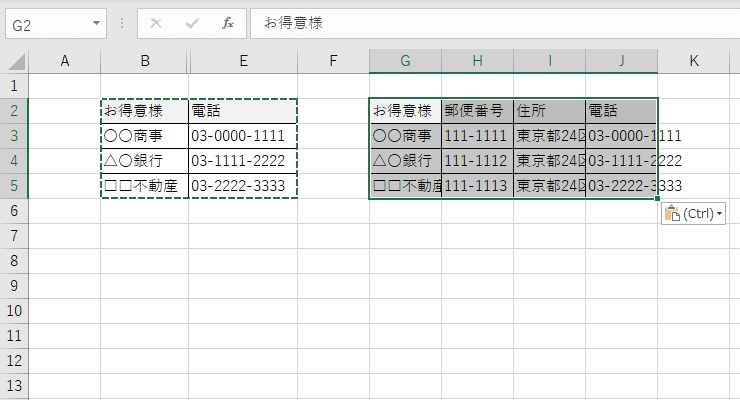Click cell G5 □□不動産 in pasted table

(x=405, y=186)
